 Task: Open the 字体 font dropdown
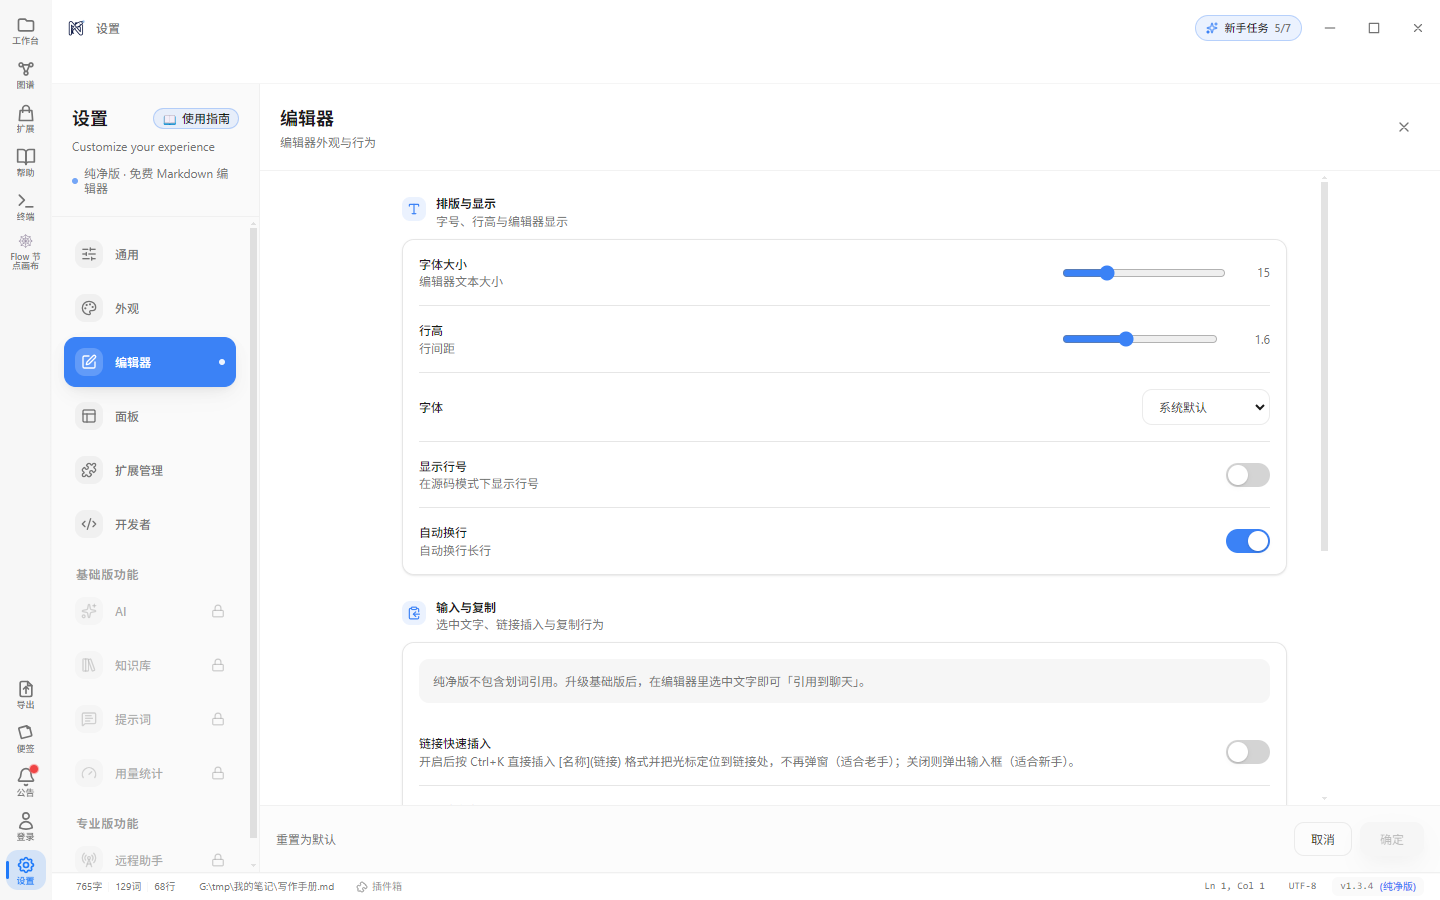tap(1206, 407)
